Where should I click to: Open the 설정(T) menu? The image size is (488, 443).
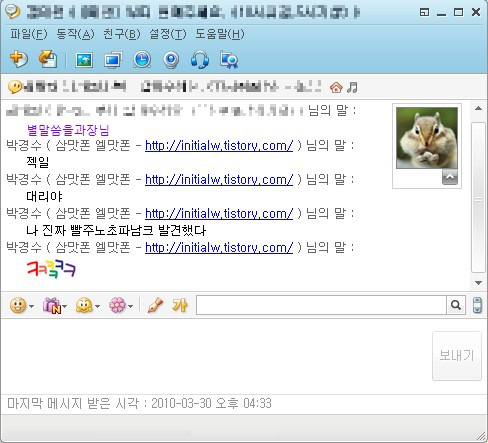(x=167, y=34)
